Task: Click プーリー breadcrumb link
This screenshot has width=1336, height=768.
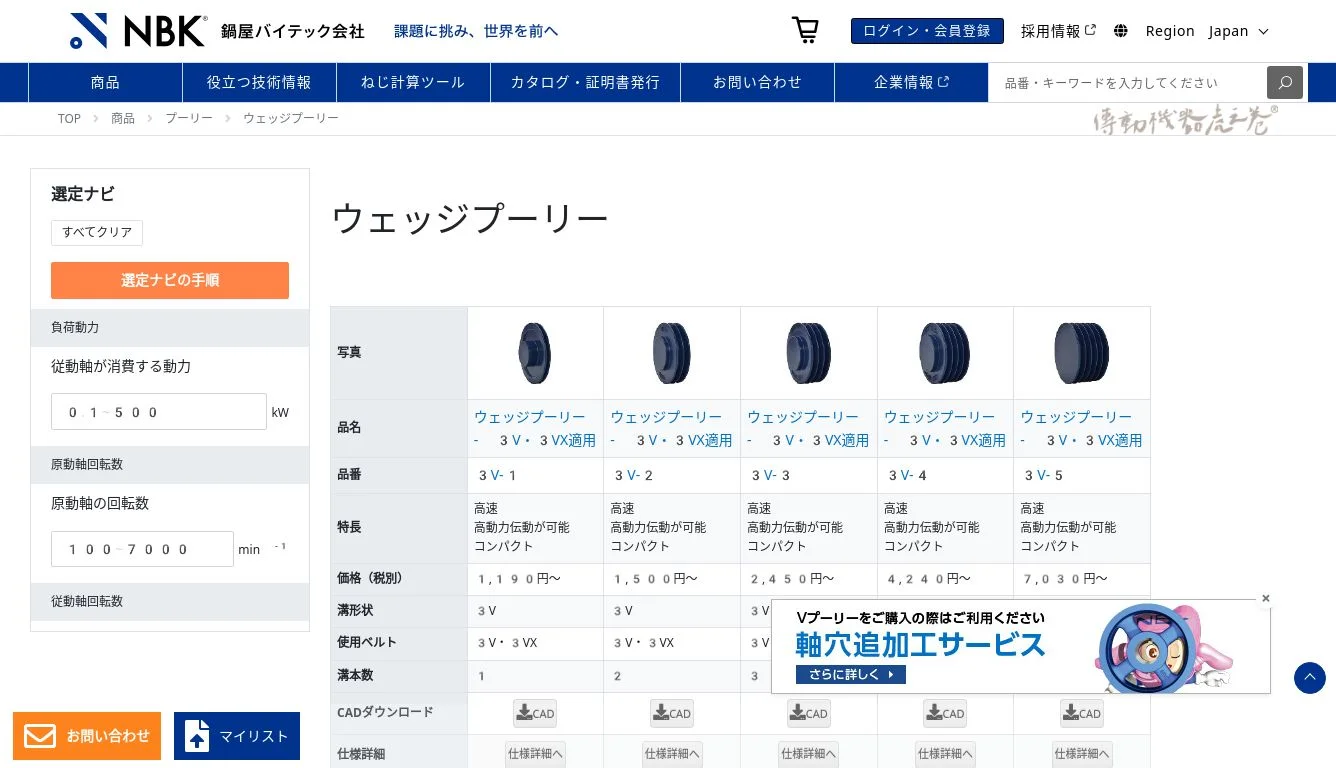Action: point(189,118)
